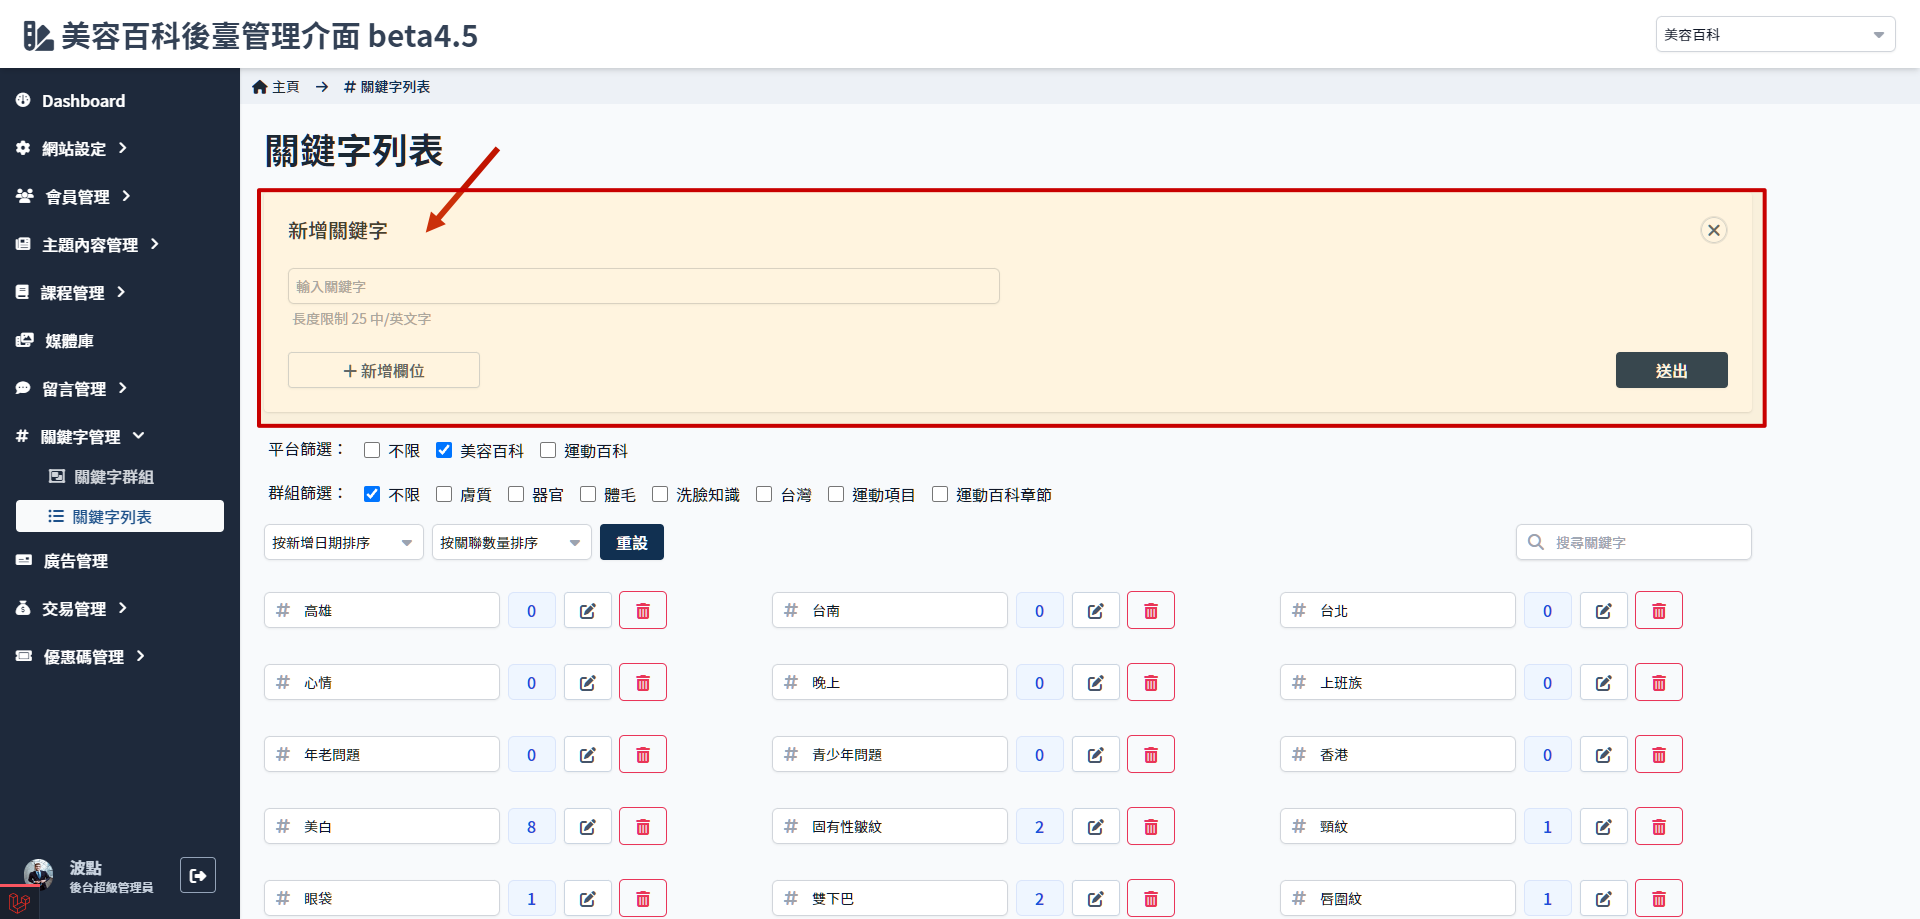
Task: Open 廣告管理 in sidebar
Action: point(62,560)
